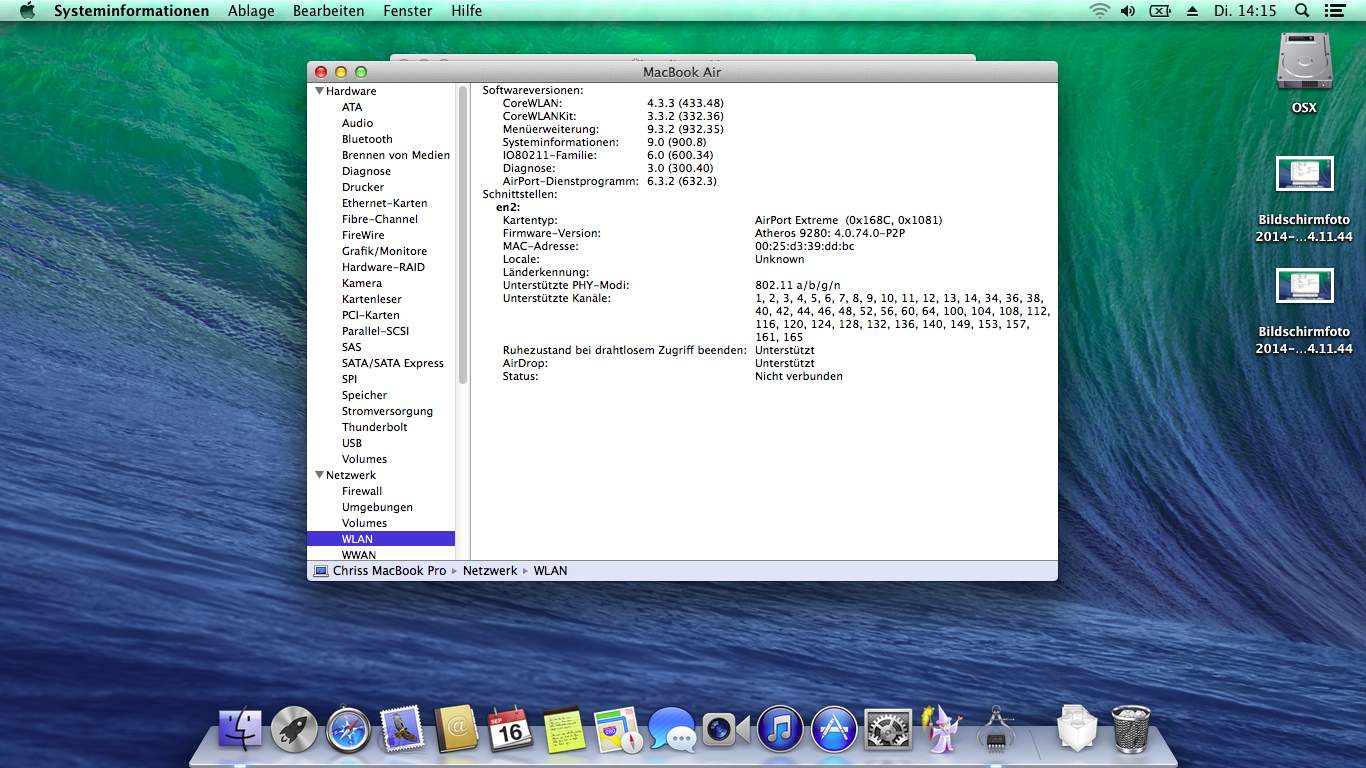Open System Preferences gear icon
Image resolution: width=1366 pixels, height=768 pixels.
(x=887, y=730)
